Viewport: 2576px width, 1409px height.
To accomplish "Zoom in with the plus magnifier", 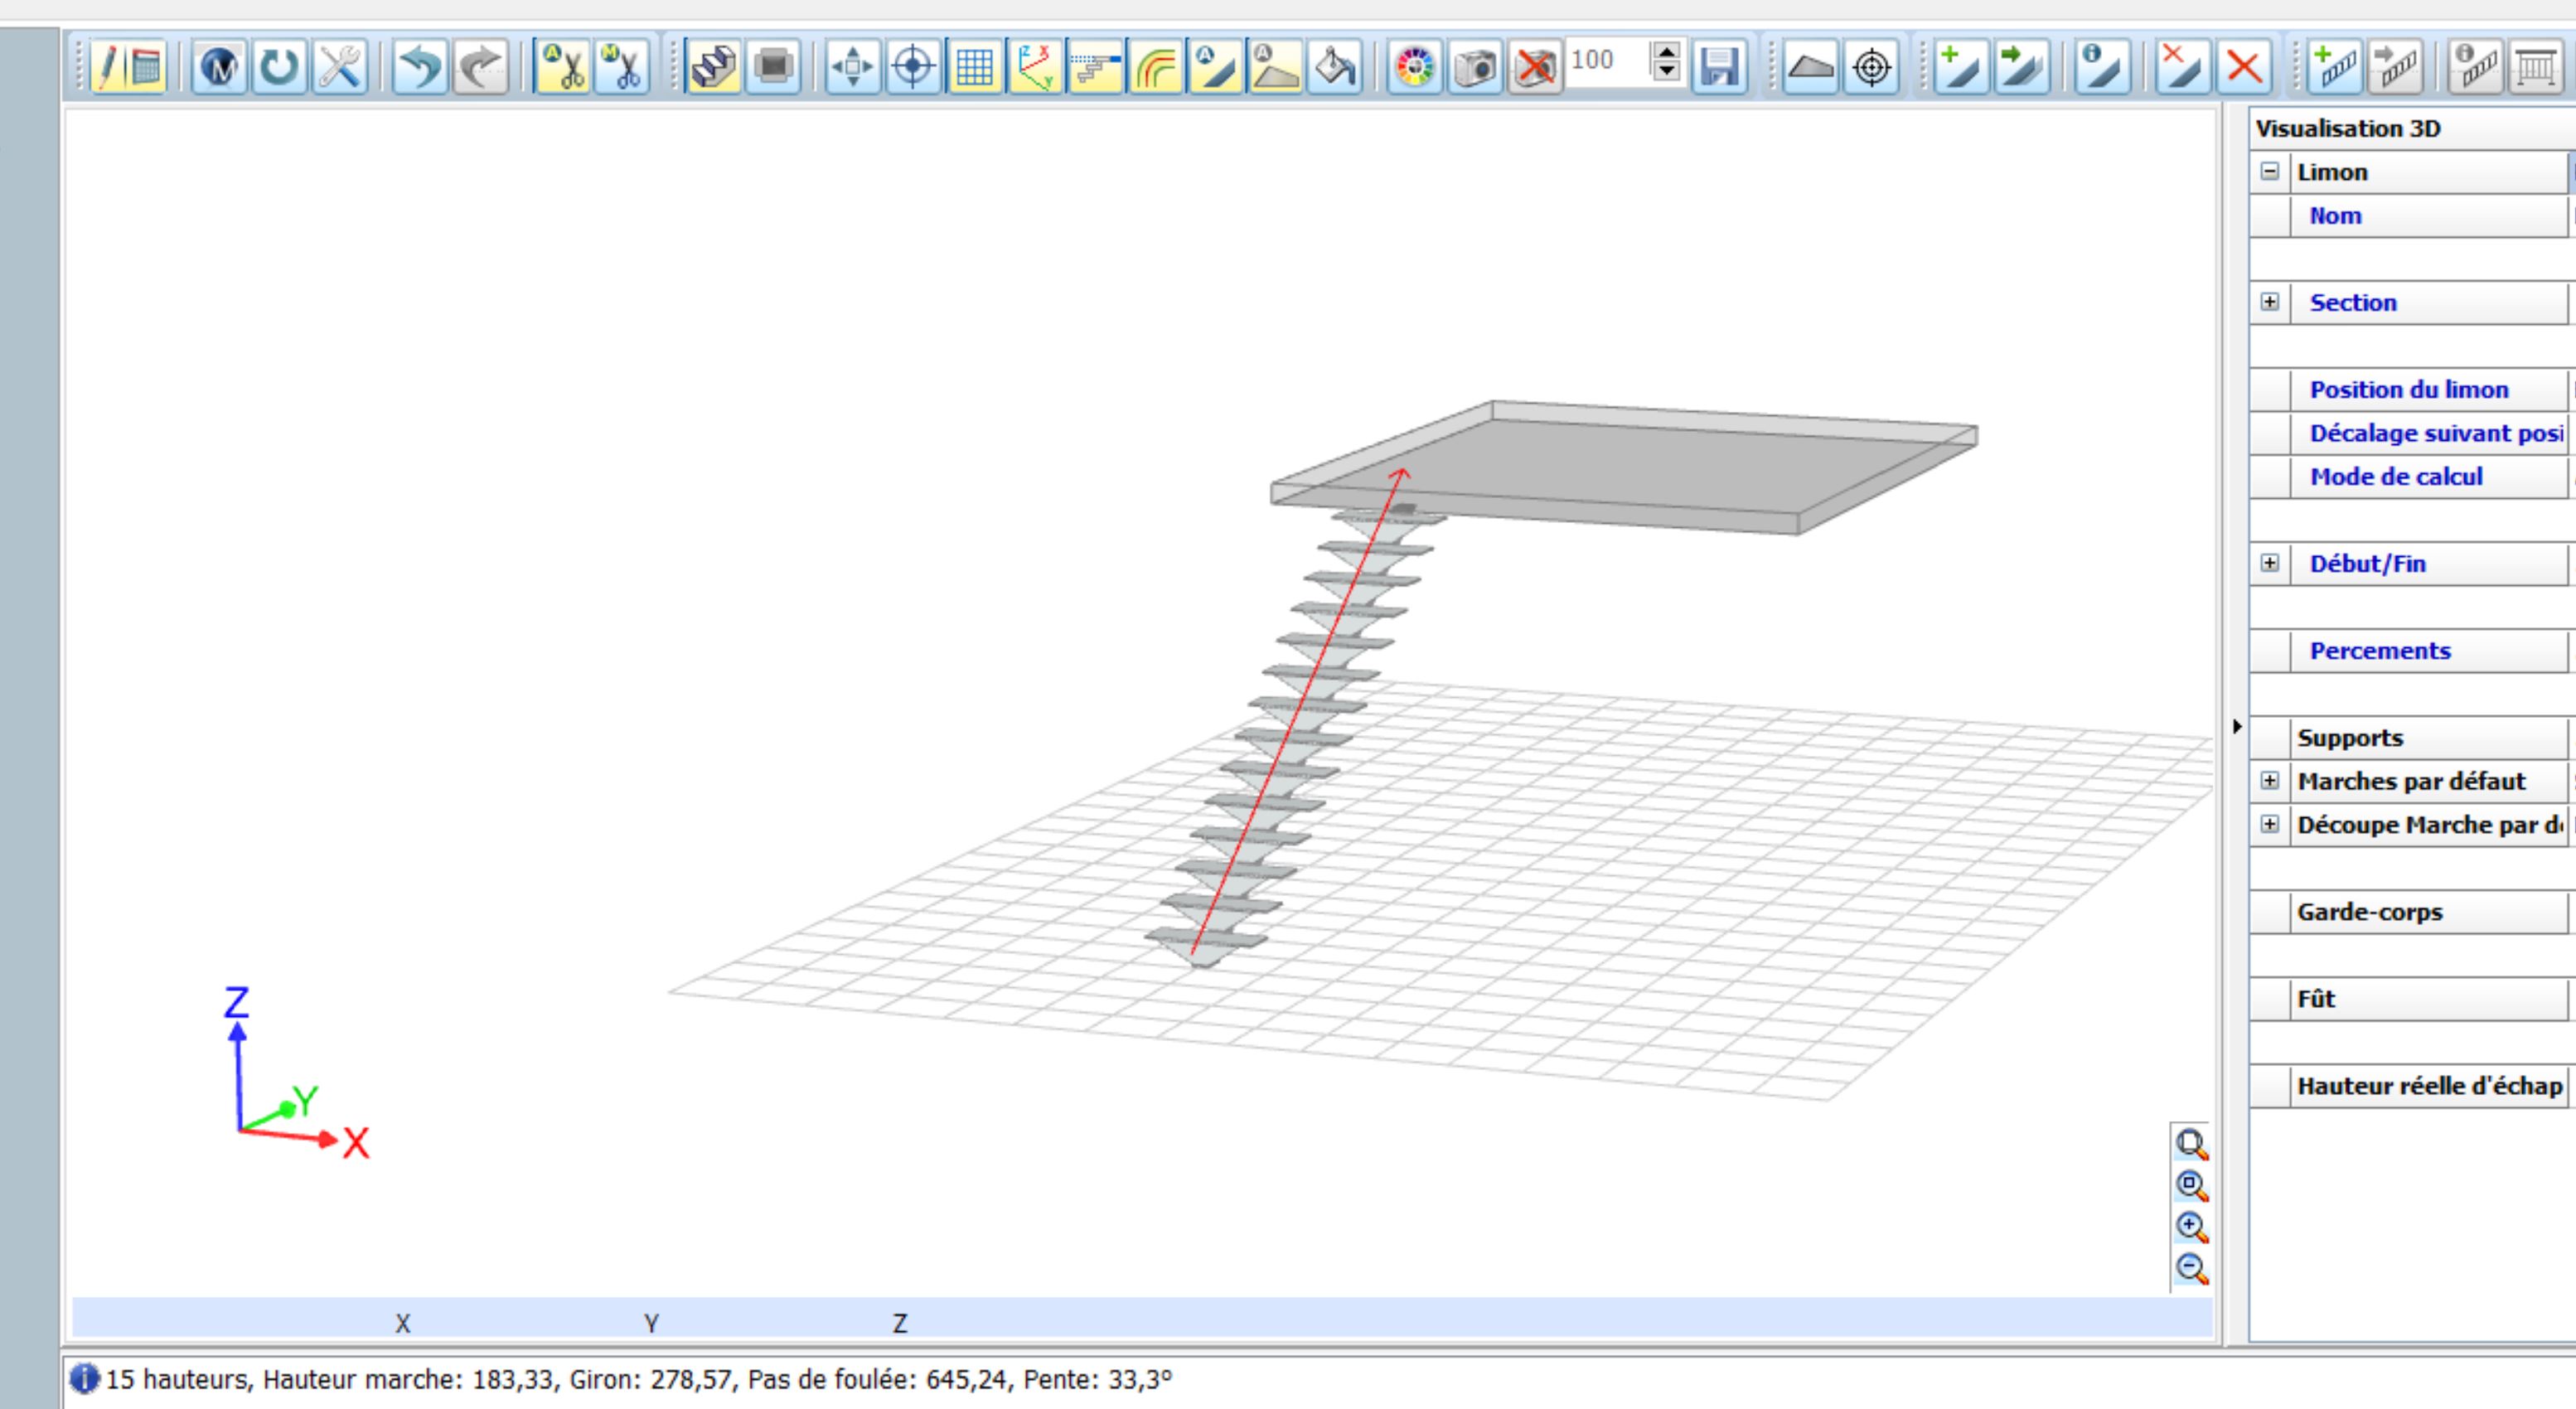I will [x=2192, y=1227].
